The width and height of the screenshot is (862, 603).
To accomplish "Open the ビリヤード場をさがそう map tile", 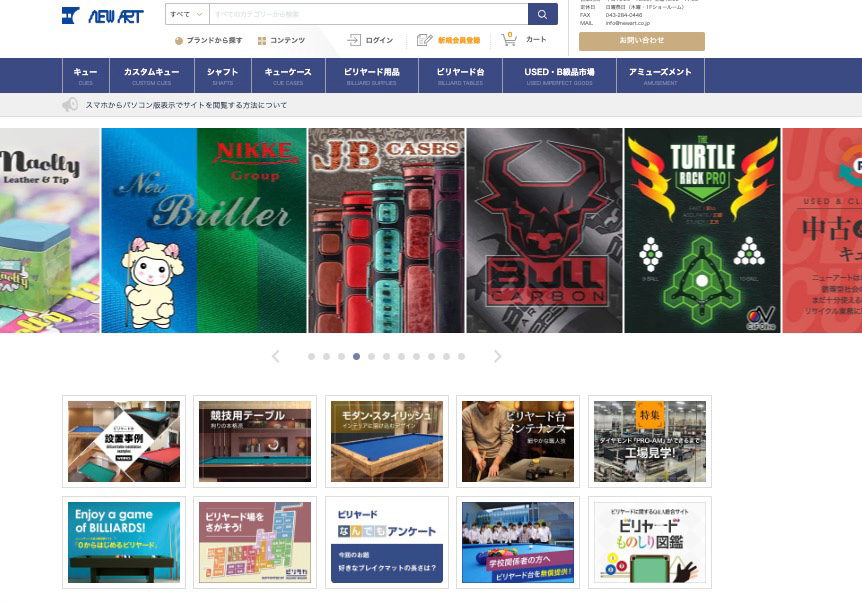I will [x=255, y=543].
